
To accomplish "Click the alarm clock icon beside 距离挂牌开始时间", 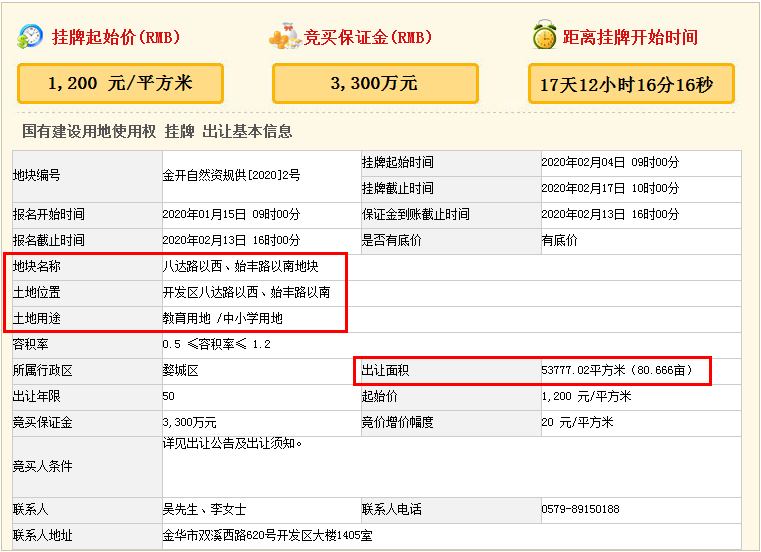I will [545, 35].
